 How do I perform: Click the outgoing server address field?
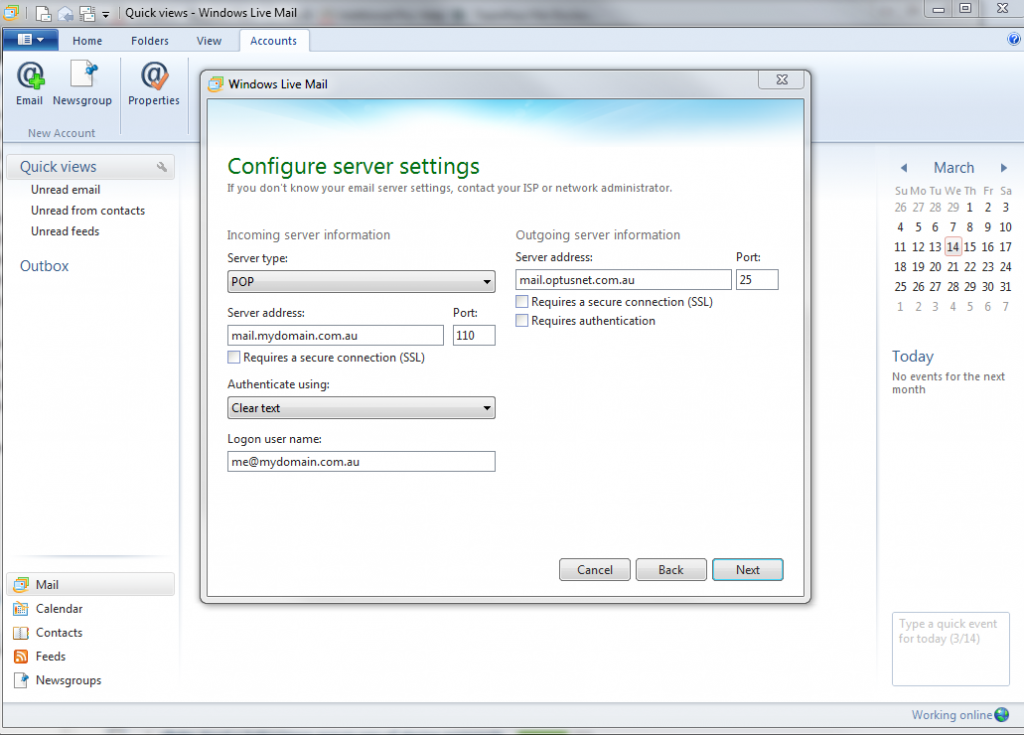pos(622,279)
